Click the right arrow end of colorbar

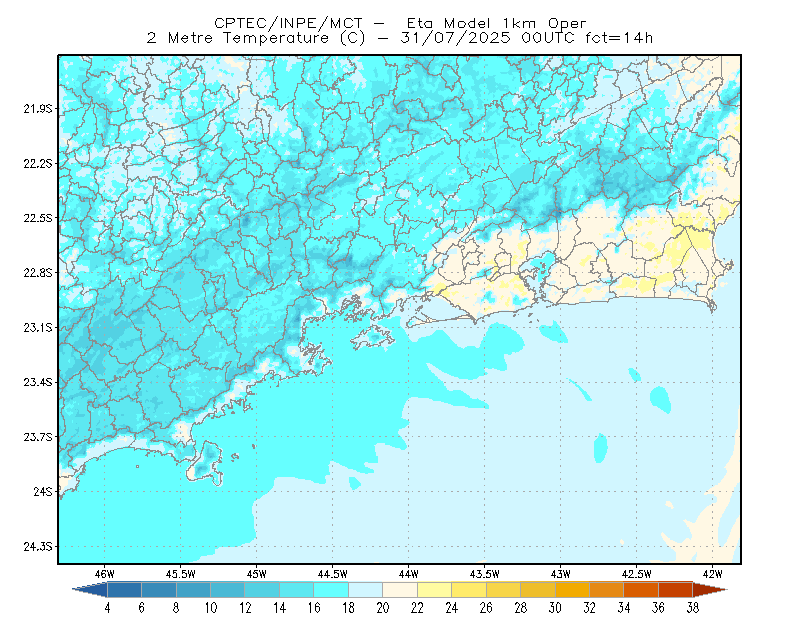click(710, 590)
